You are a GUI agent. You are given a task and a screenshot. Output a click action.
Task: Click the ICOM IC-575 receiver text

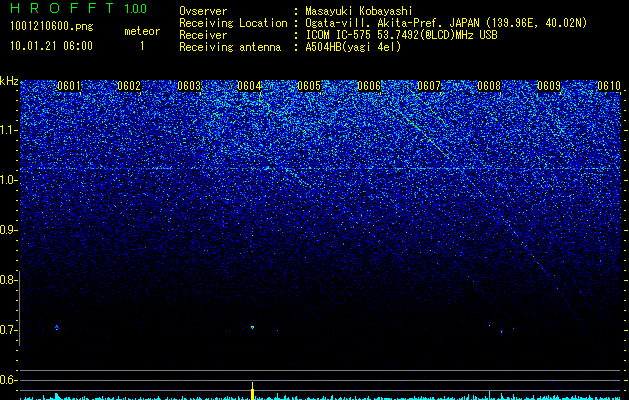point(401,35)
